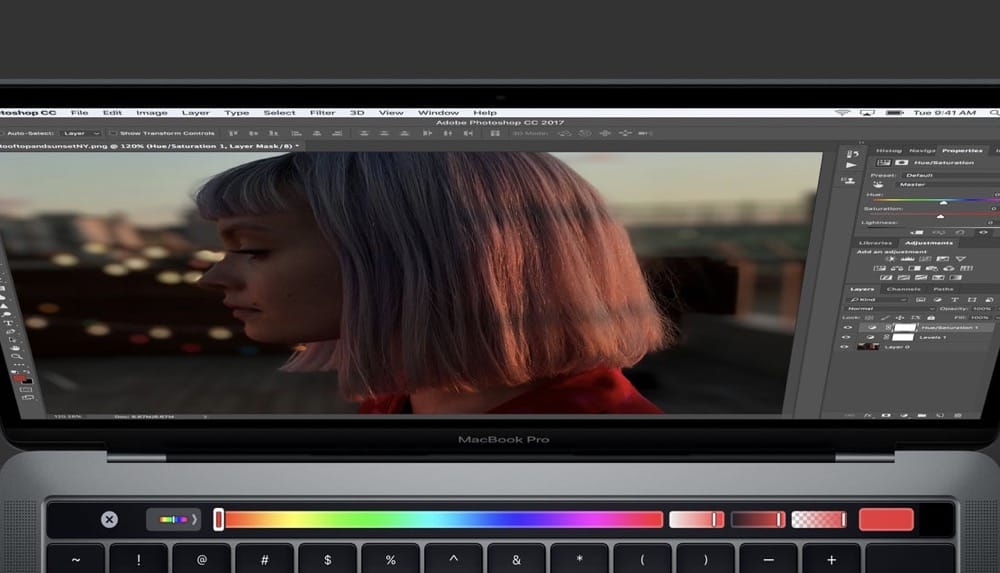Screen dimensions: 1000x573
Task: Add a Levels adjustment from Adjustments panel
Action: click(x=908, y=259)
